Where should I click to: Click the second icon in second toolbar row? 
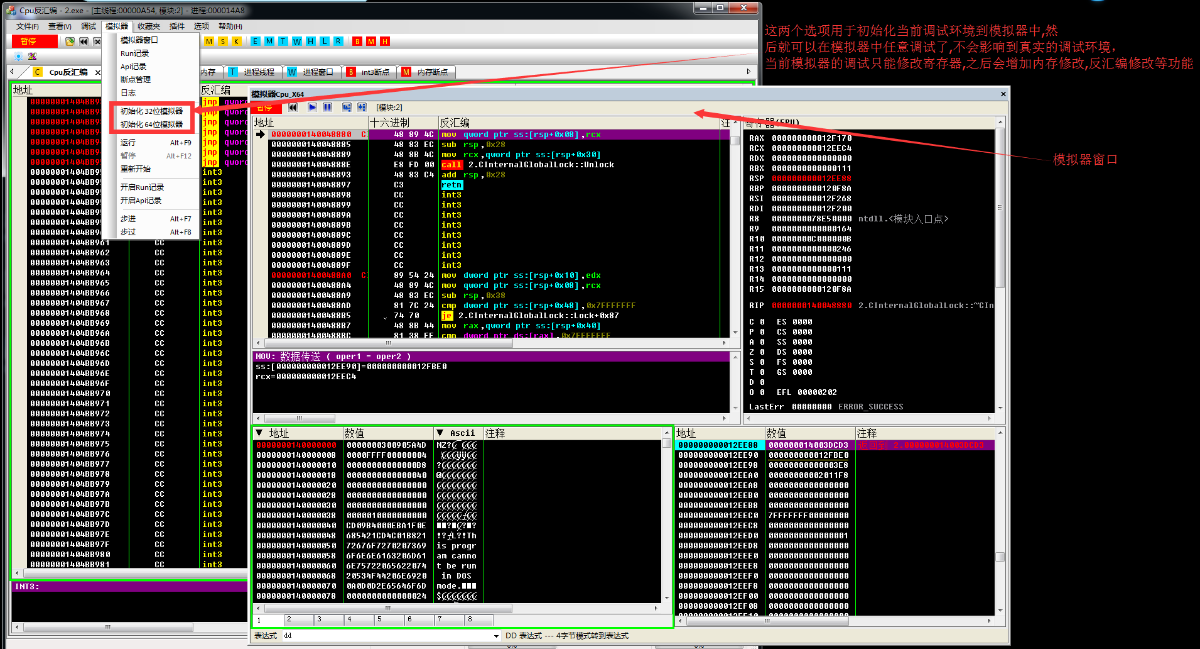pyautogui.click(x=31, y=56)
